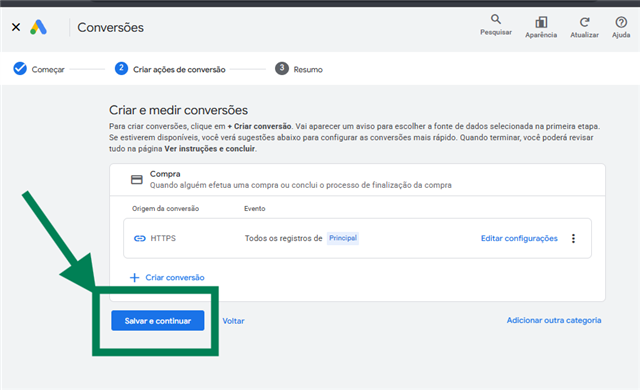Click the 'Criar e medir conversões' heading
The height and width of the screenshot is (390, 640).
[178, 110]
